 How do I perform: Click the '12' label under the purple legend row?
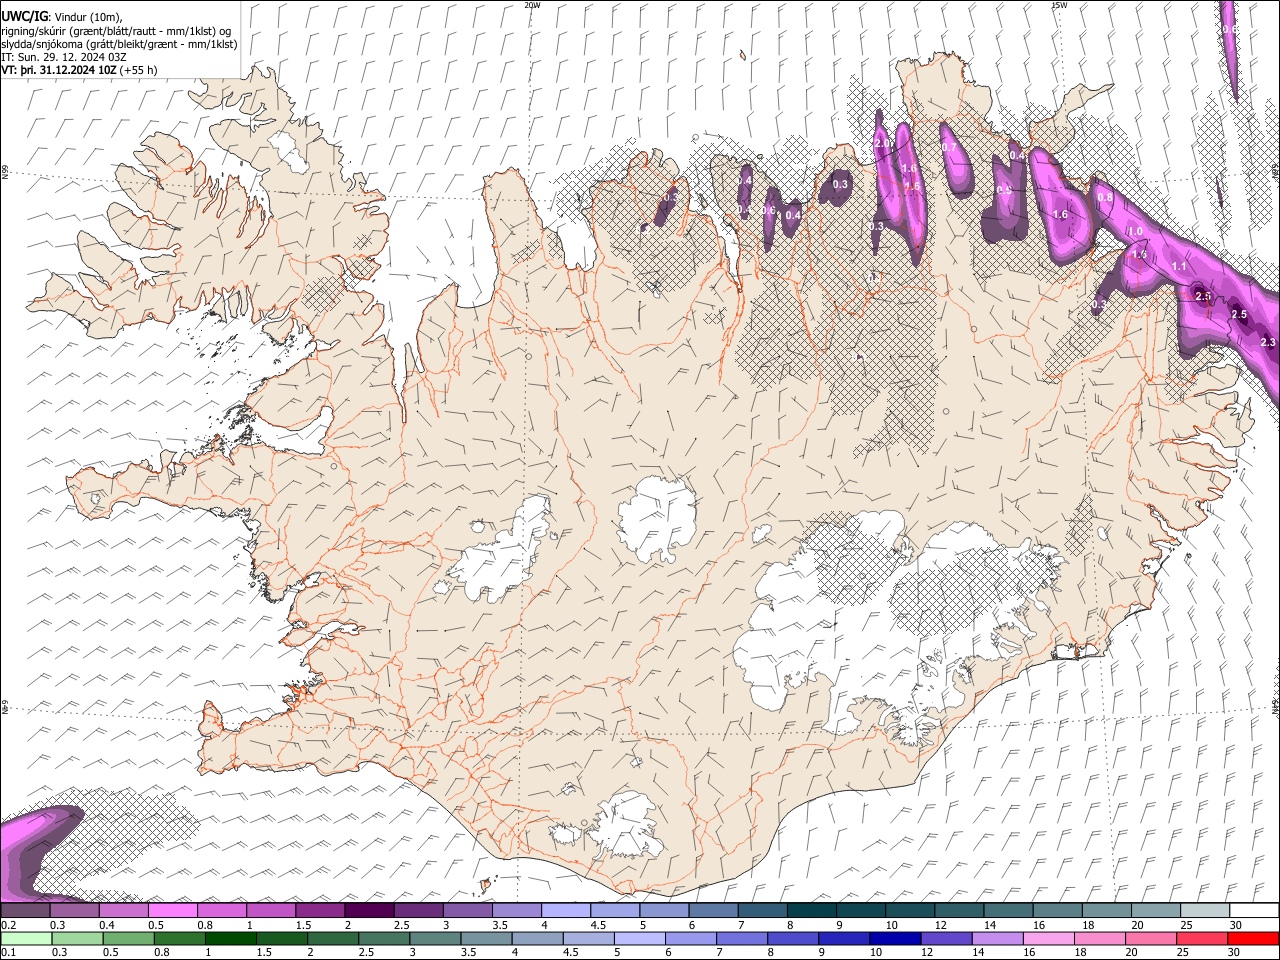tap(940, 925)
